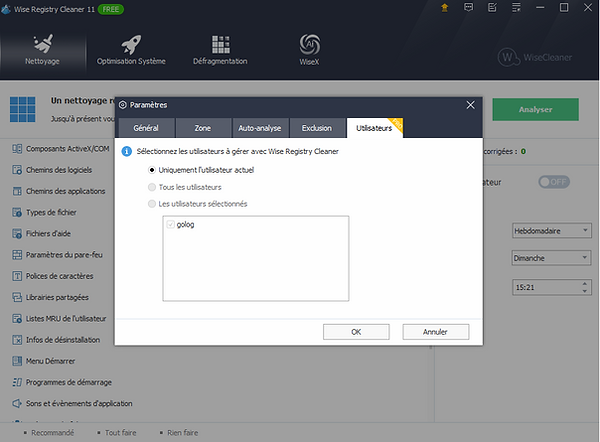Click the Menu Démarrer icon
The image size is (600, 442).
click(x=17, y=361)
